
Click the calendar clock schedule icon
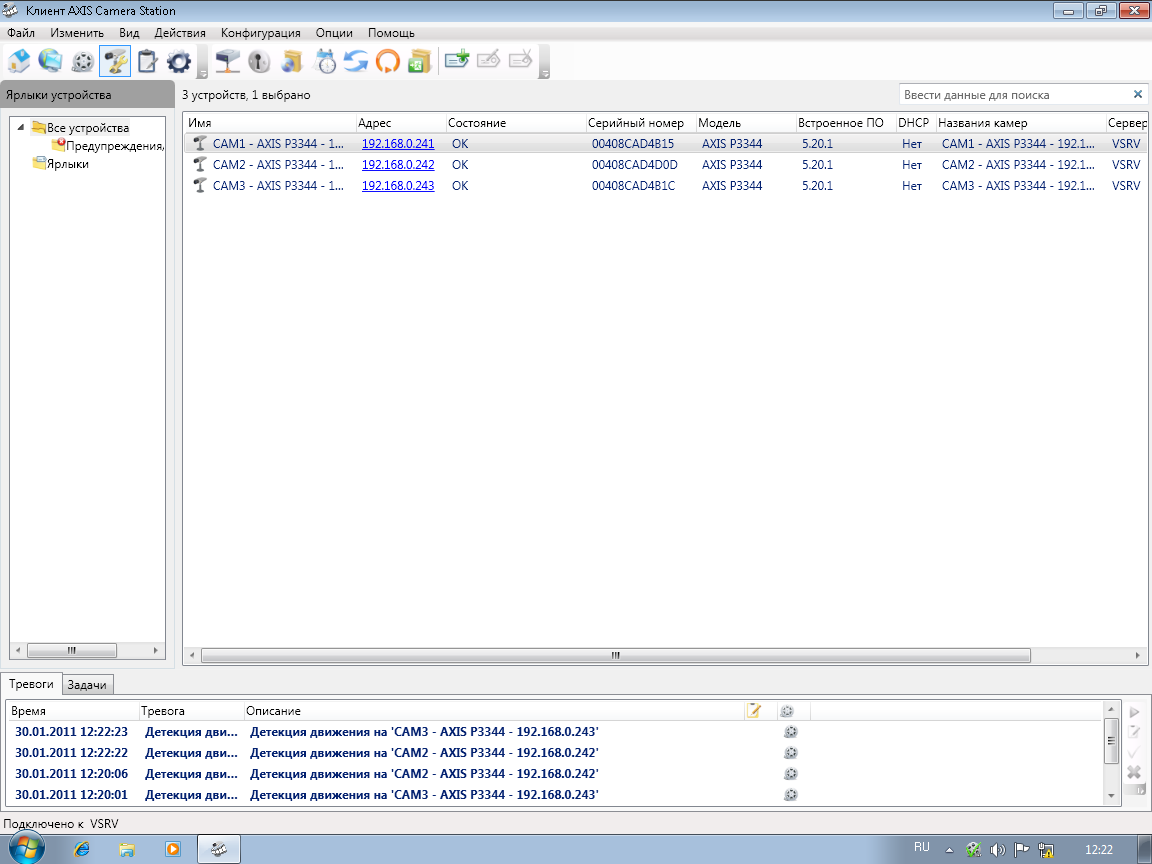click(326, 62)
